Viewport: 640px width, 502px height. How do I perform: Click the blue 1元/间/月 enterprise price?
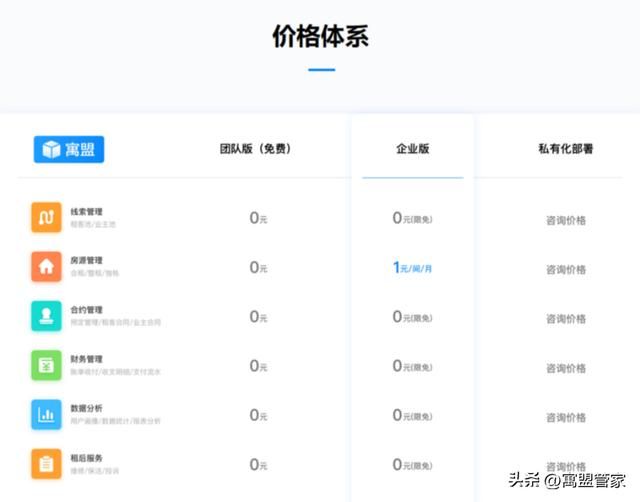pos(412,267)
